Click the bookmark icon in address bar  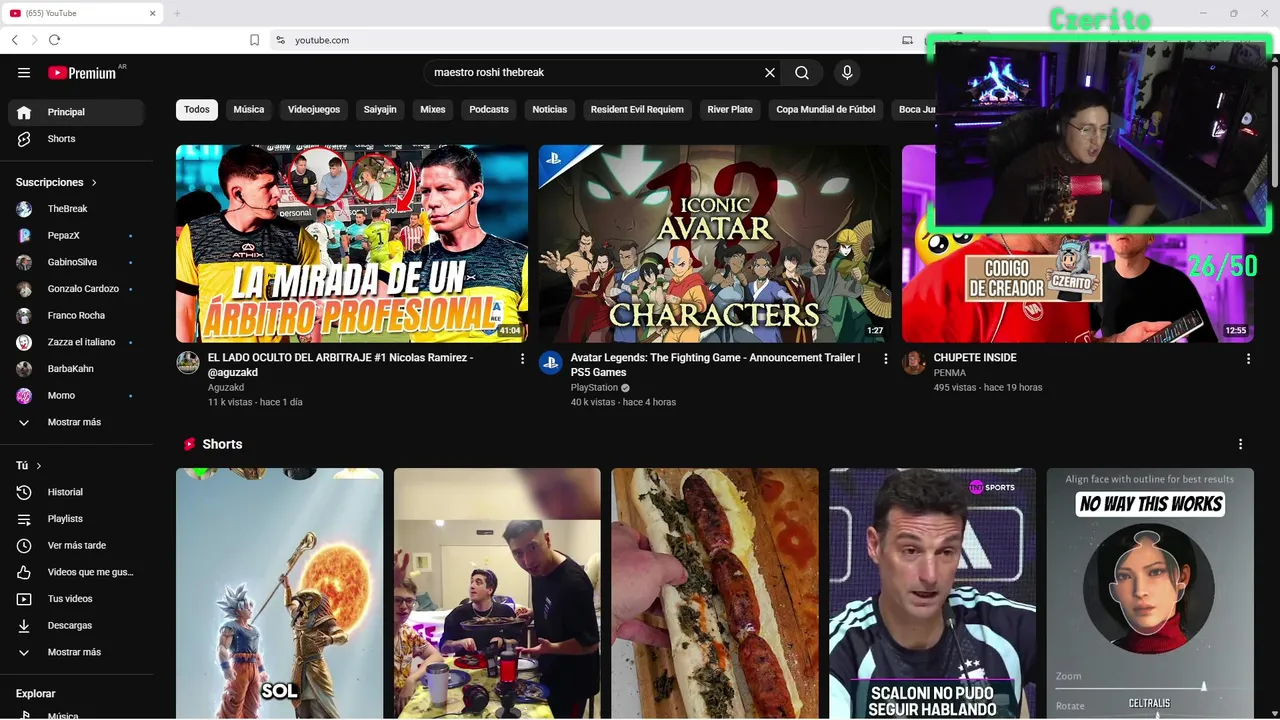254,40
